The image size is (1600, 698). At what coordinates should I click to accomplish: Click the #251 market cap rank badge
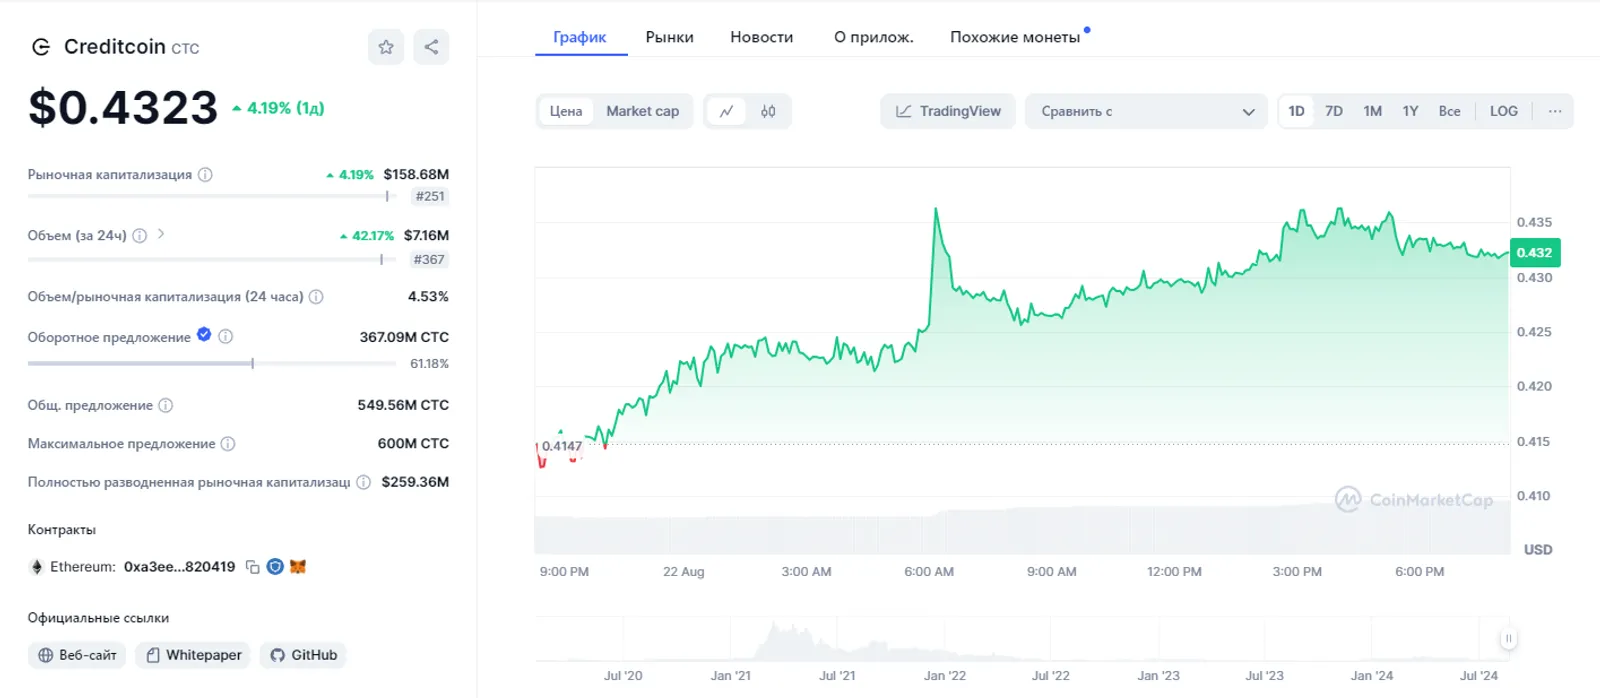(430, 197)
